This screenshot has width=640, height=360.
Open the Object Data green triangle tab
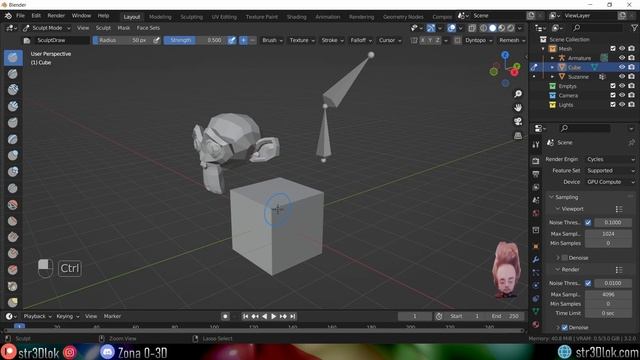[536, 311]
